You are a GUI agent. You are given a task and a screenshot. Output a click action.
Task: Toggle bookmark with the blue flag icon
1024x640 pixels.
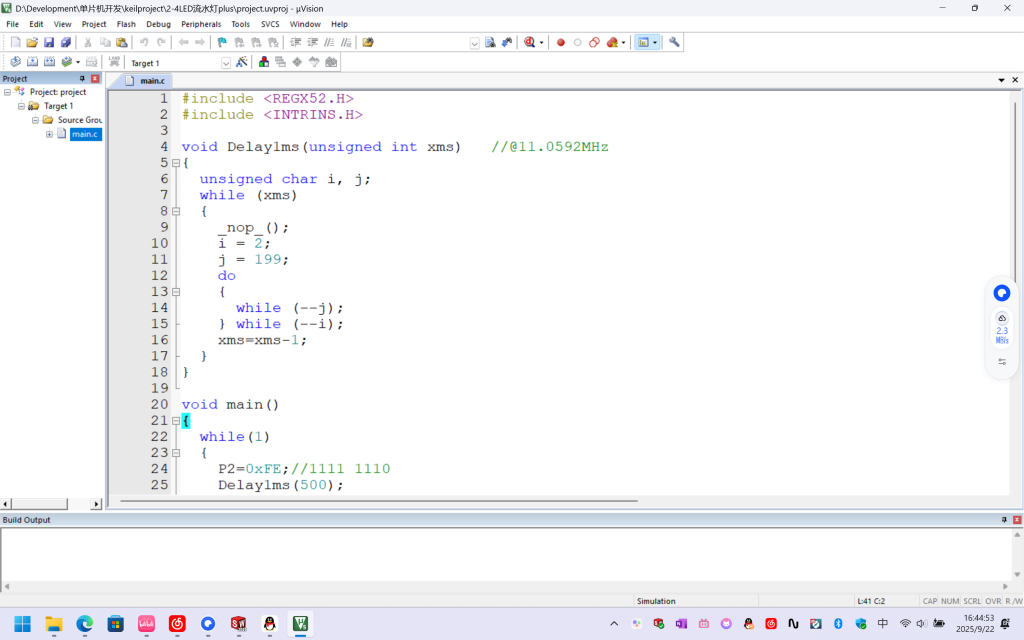pos(222,42)
